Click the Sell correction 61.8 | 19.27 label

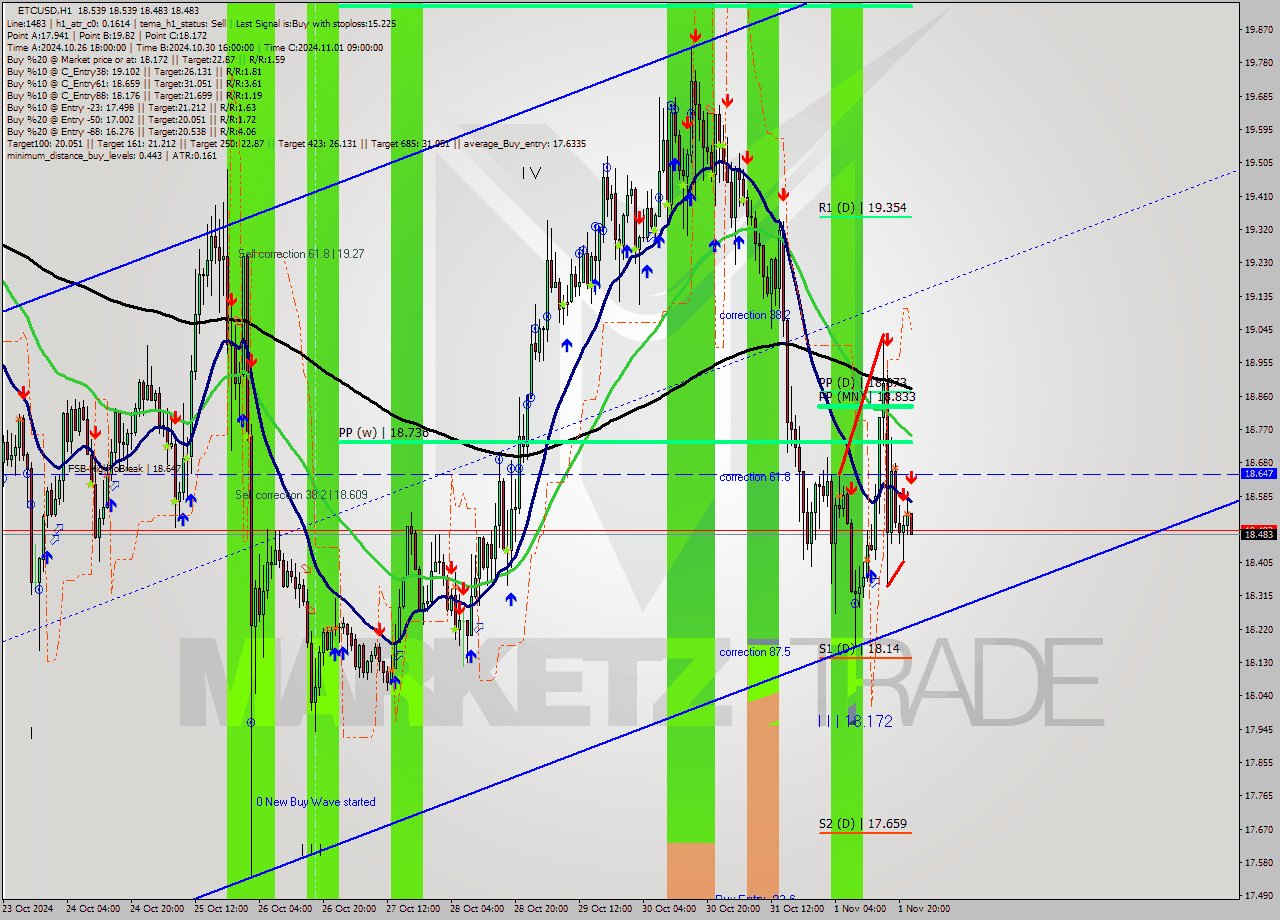[301, 254]
